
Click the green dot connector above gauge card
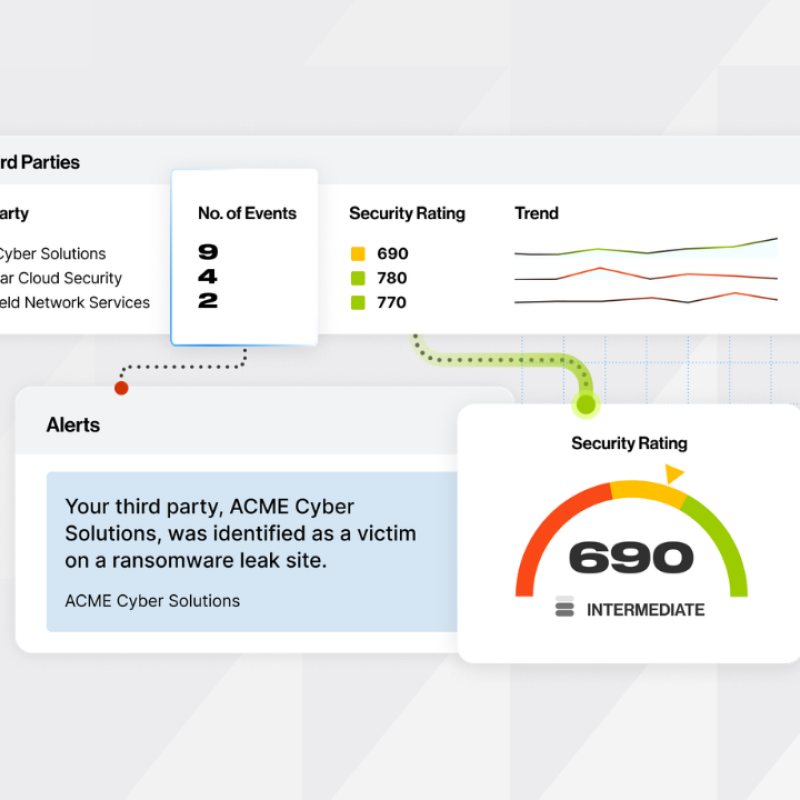point(586,405)
